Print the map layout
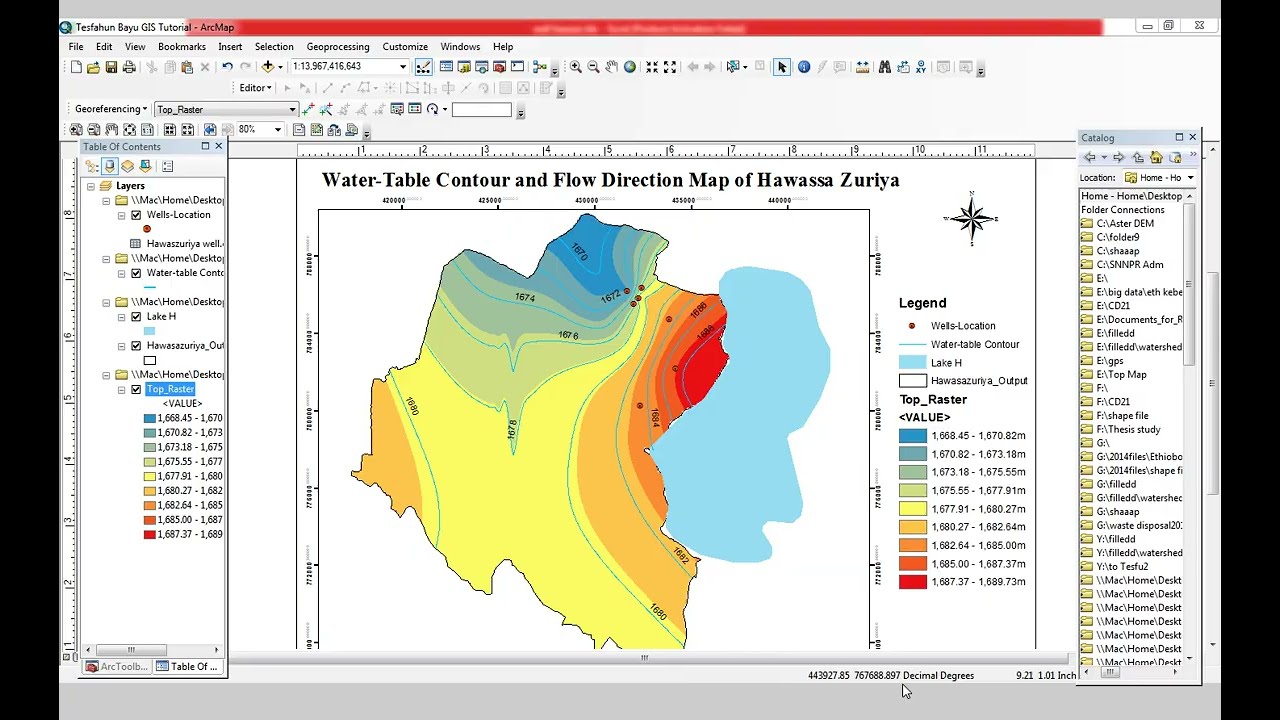The height and width of the screenshot is (720, 1280). (x=129, y=67)
